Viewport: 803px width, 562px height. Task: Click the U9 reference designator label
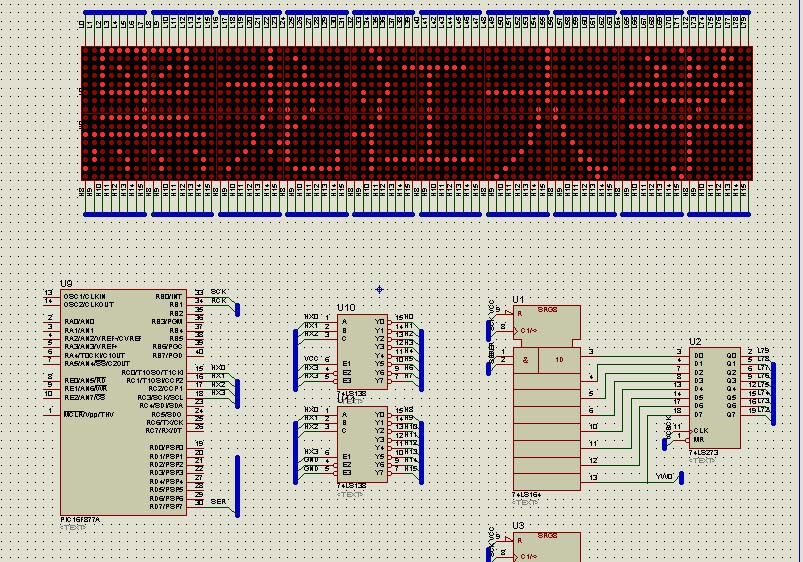click(67, 284)
